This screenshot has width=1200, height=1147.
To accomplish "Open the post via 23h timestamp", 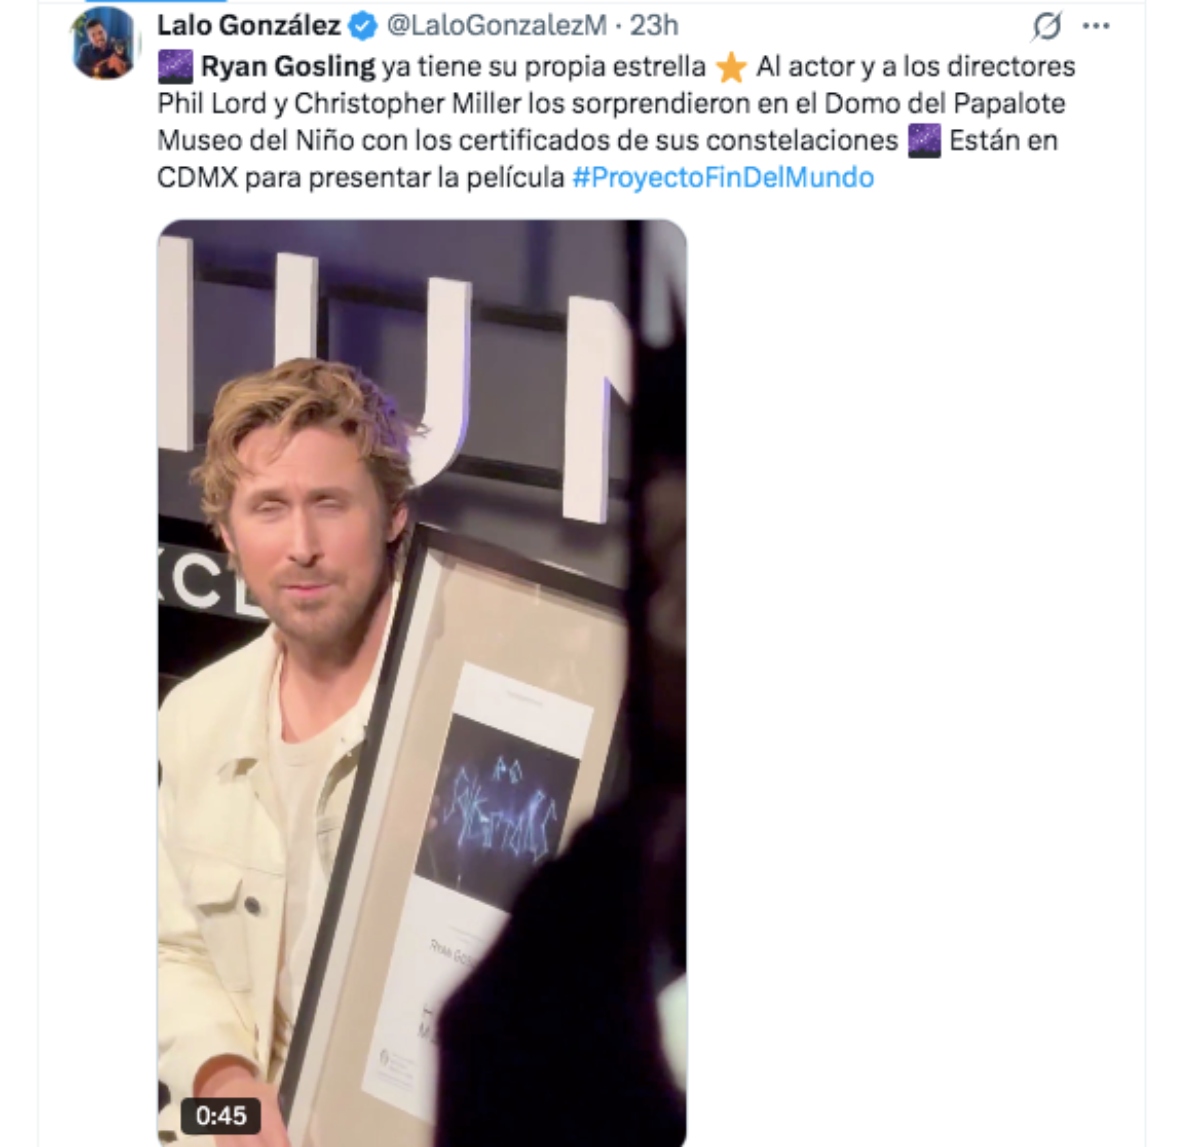I will pyautogui.click(x=654, y=25).
